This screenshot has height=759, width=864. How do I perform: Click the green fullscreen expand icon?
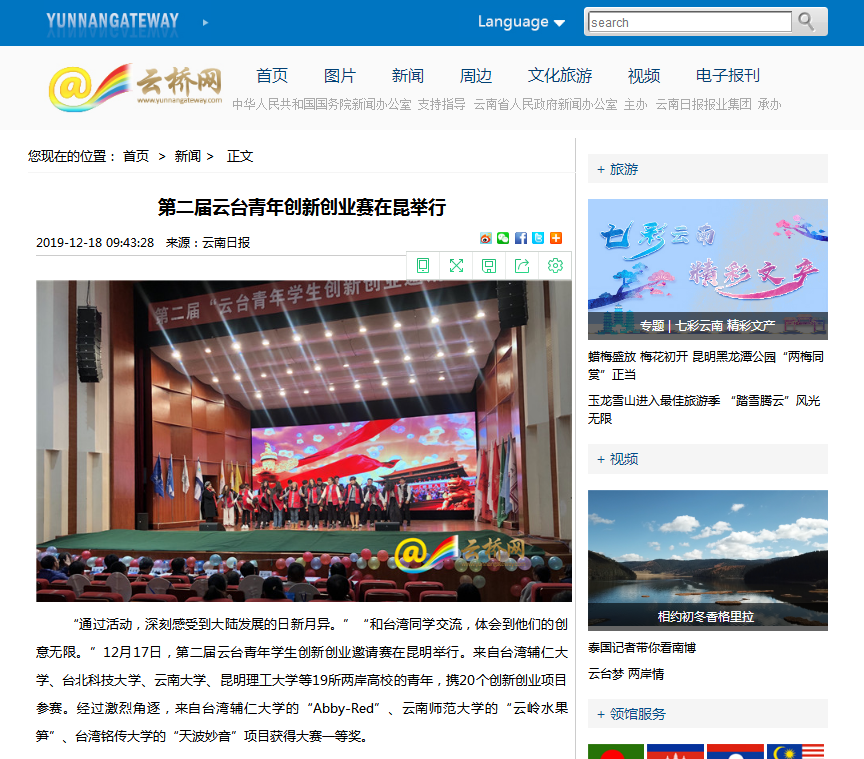(456, 265)
